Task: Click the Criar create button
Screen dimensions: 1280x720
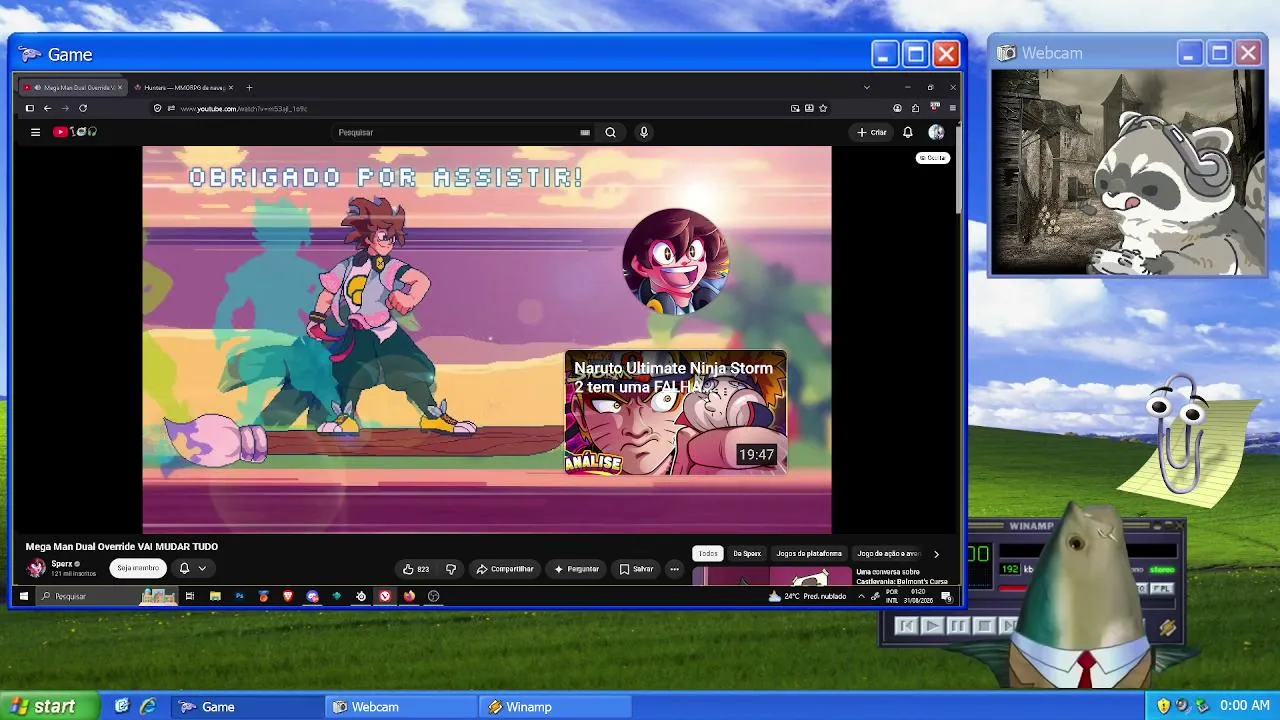Action: click(872, 132)
